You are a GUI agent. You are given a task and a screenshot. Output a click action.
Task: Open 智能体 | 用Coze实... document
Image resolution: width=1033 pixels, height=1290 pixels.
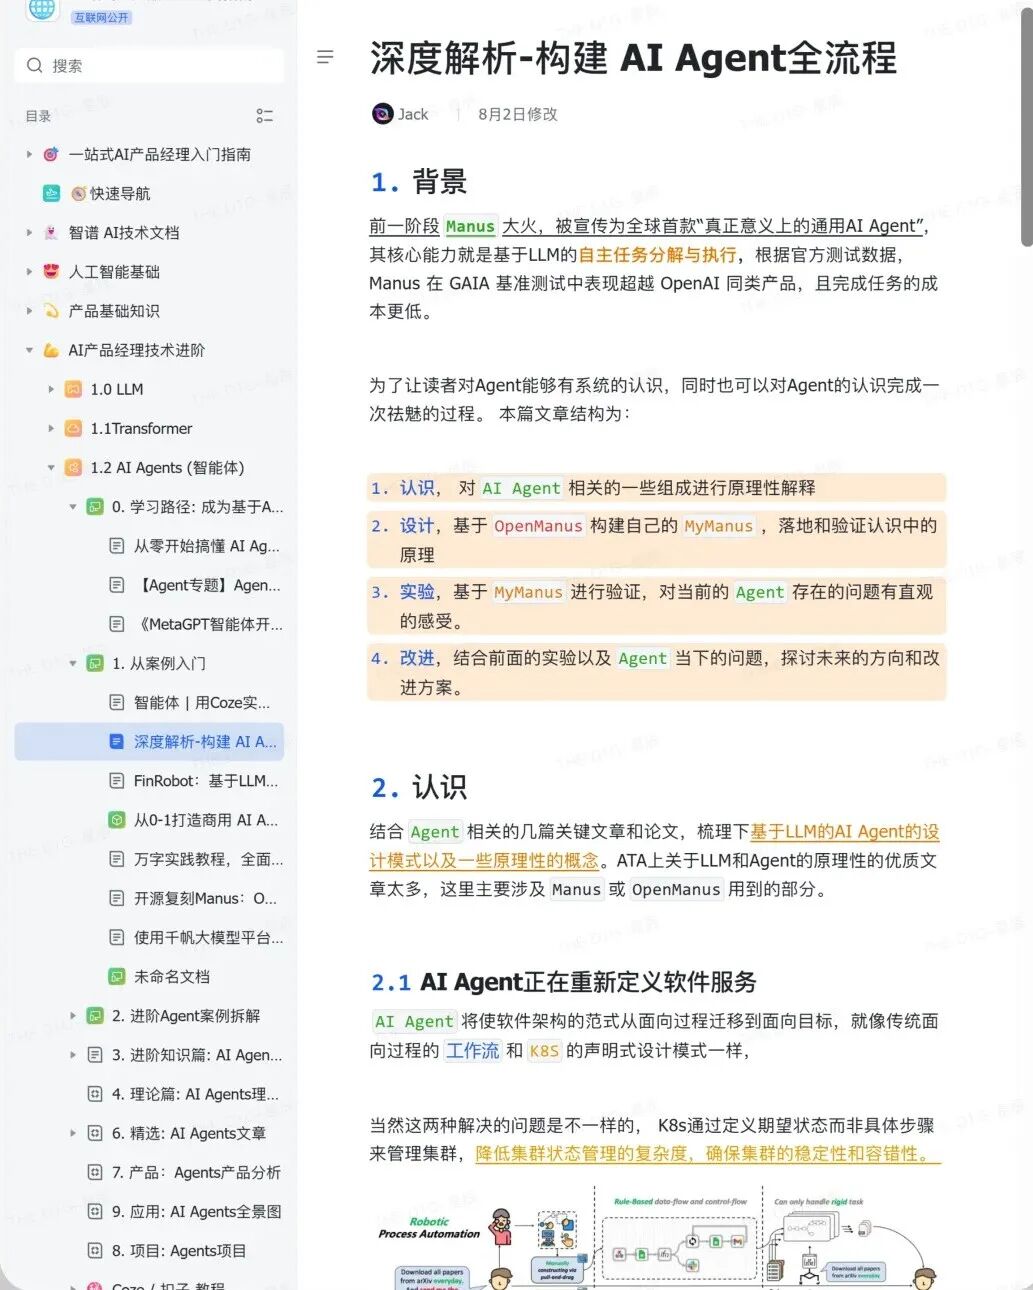point(202,702)
